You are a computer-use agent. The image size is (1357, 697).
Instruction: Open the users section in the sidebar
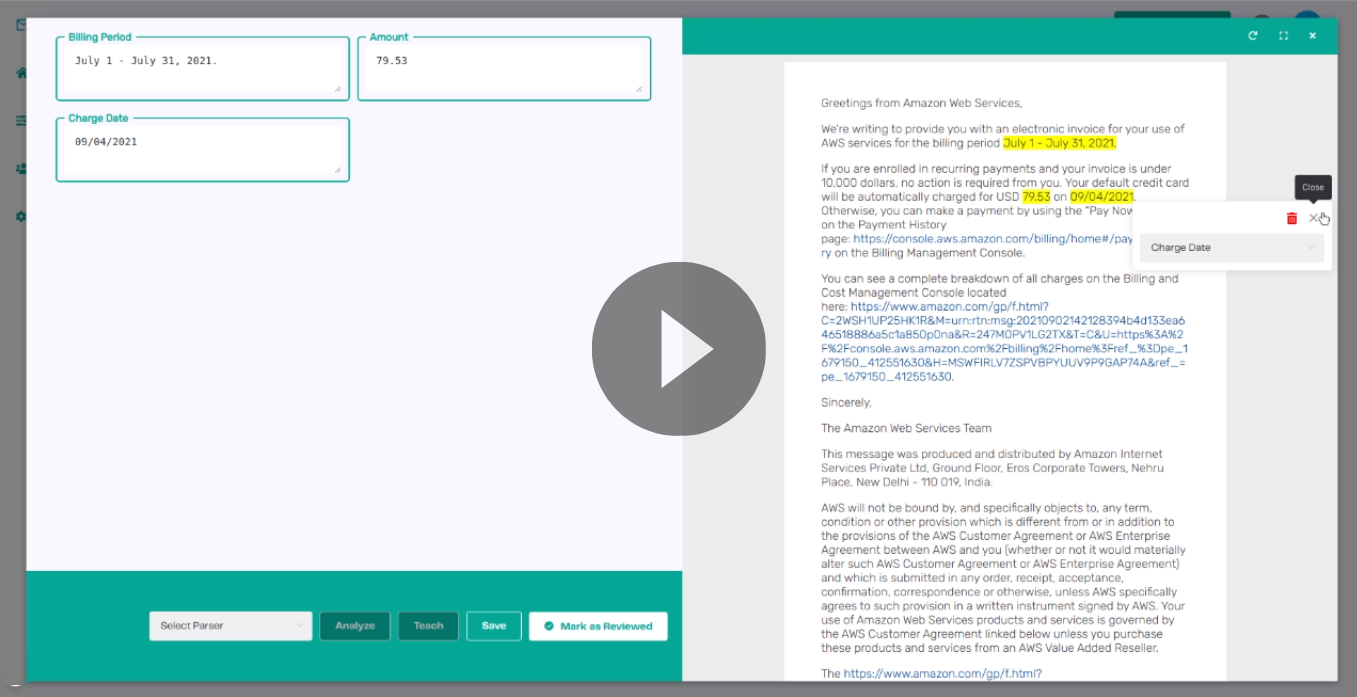tap(21, 169)
